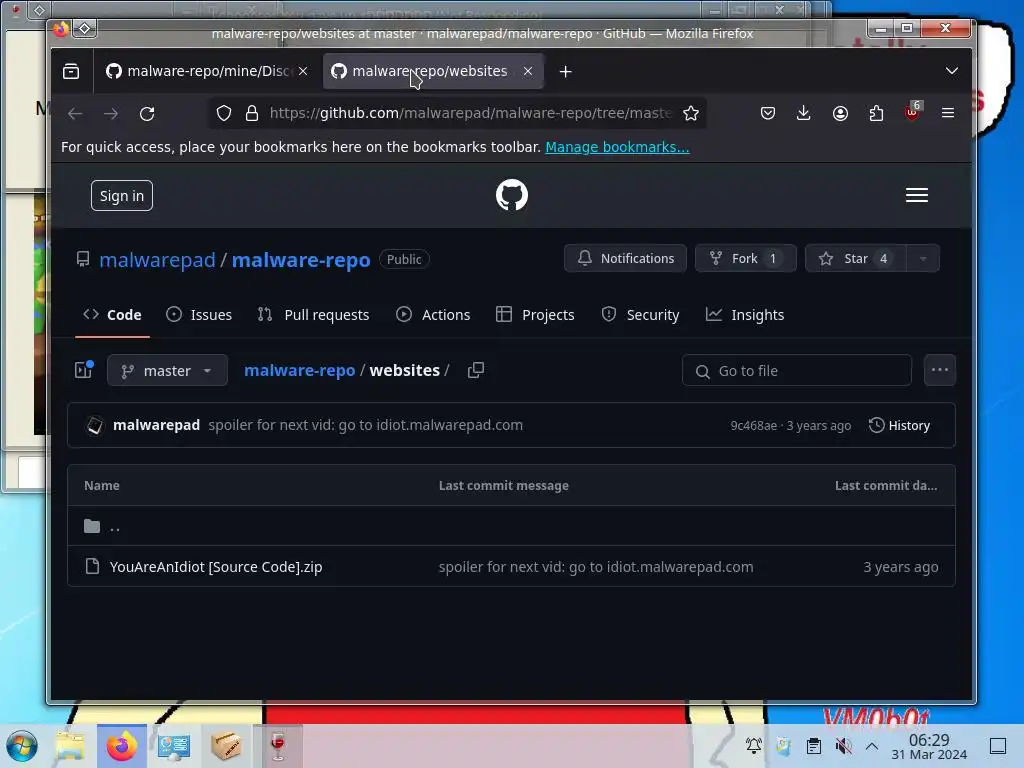
Task: Close the malware-repo/mine tab
Action: click(303, 71)
